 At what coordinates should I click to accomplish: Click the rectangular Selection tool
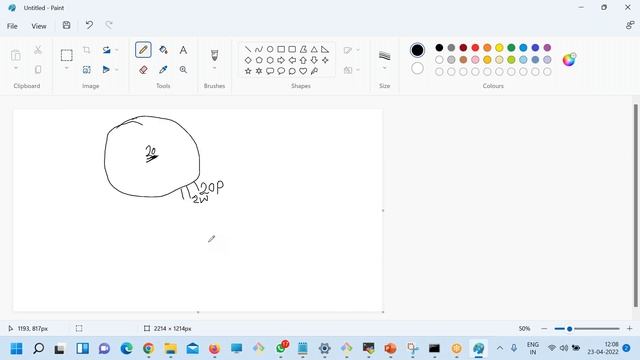(x=67, y=55)
